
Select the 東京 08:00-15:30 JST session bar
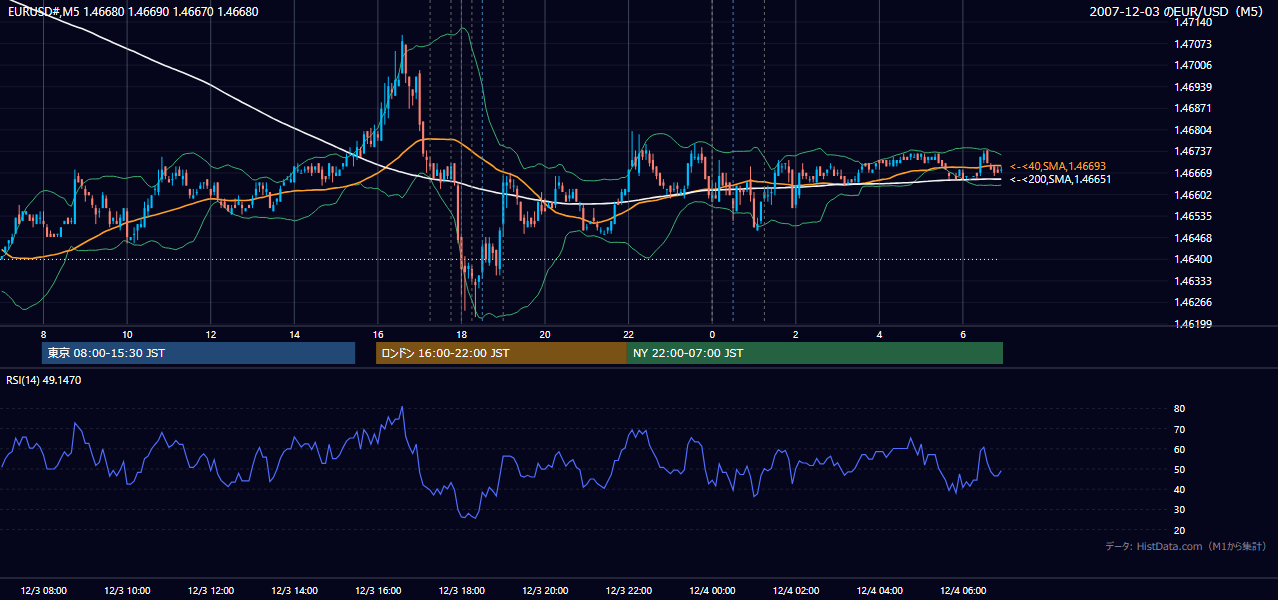[198, 353]
